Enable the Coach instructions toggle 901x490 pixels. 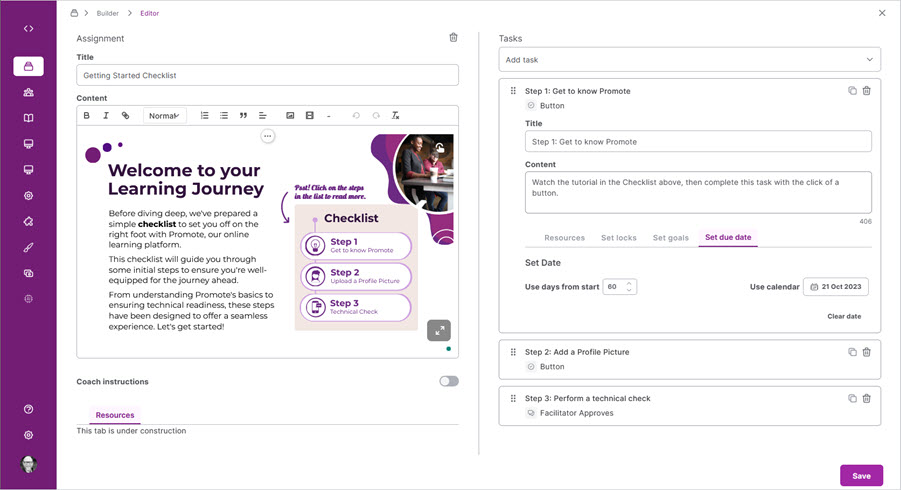pos(448,381)
